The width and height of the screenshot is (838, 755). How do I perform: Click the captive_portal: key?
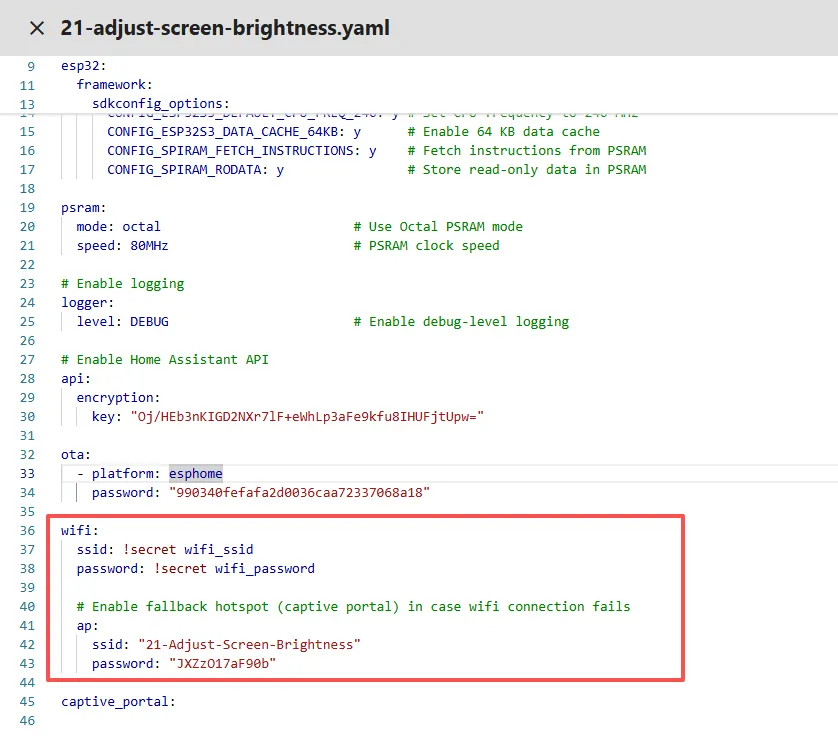coord(117,701)
